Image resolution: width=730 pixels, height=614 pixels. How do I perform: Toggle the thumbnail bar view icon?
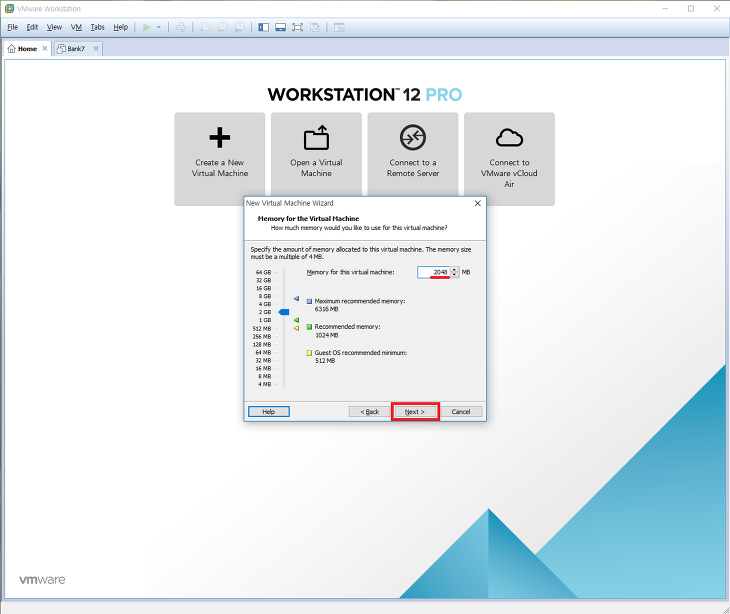(x=280, y=27)
